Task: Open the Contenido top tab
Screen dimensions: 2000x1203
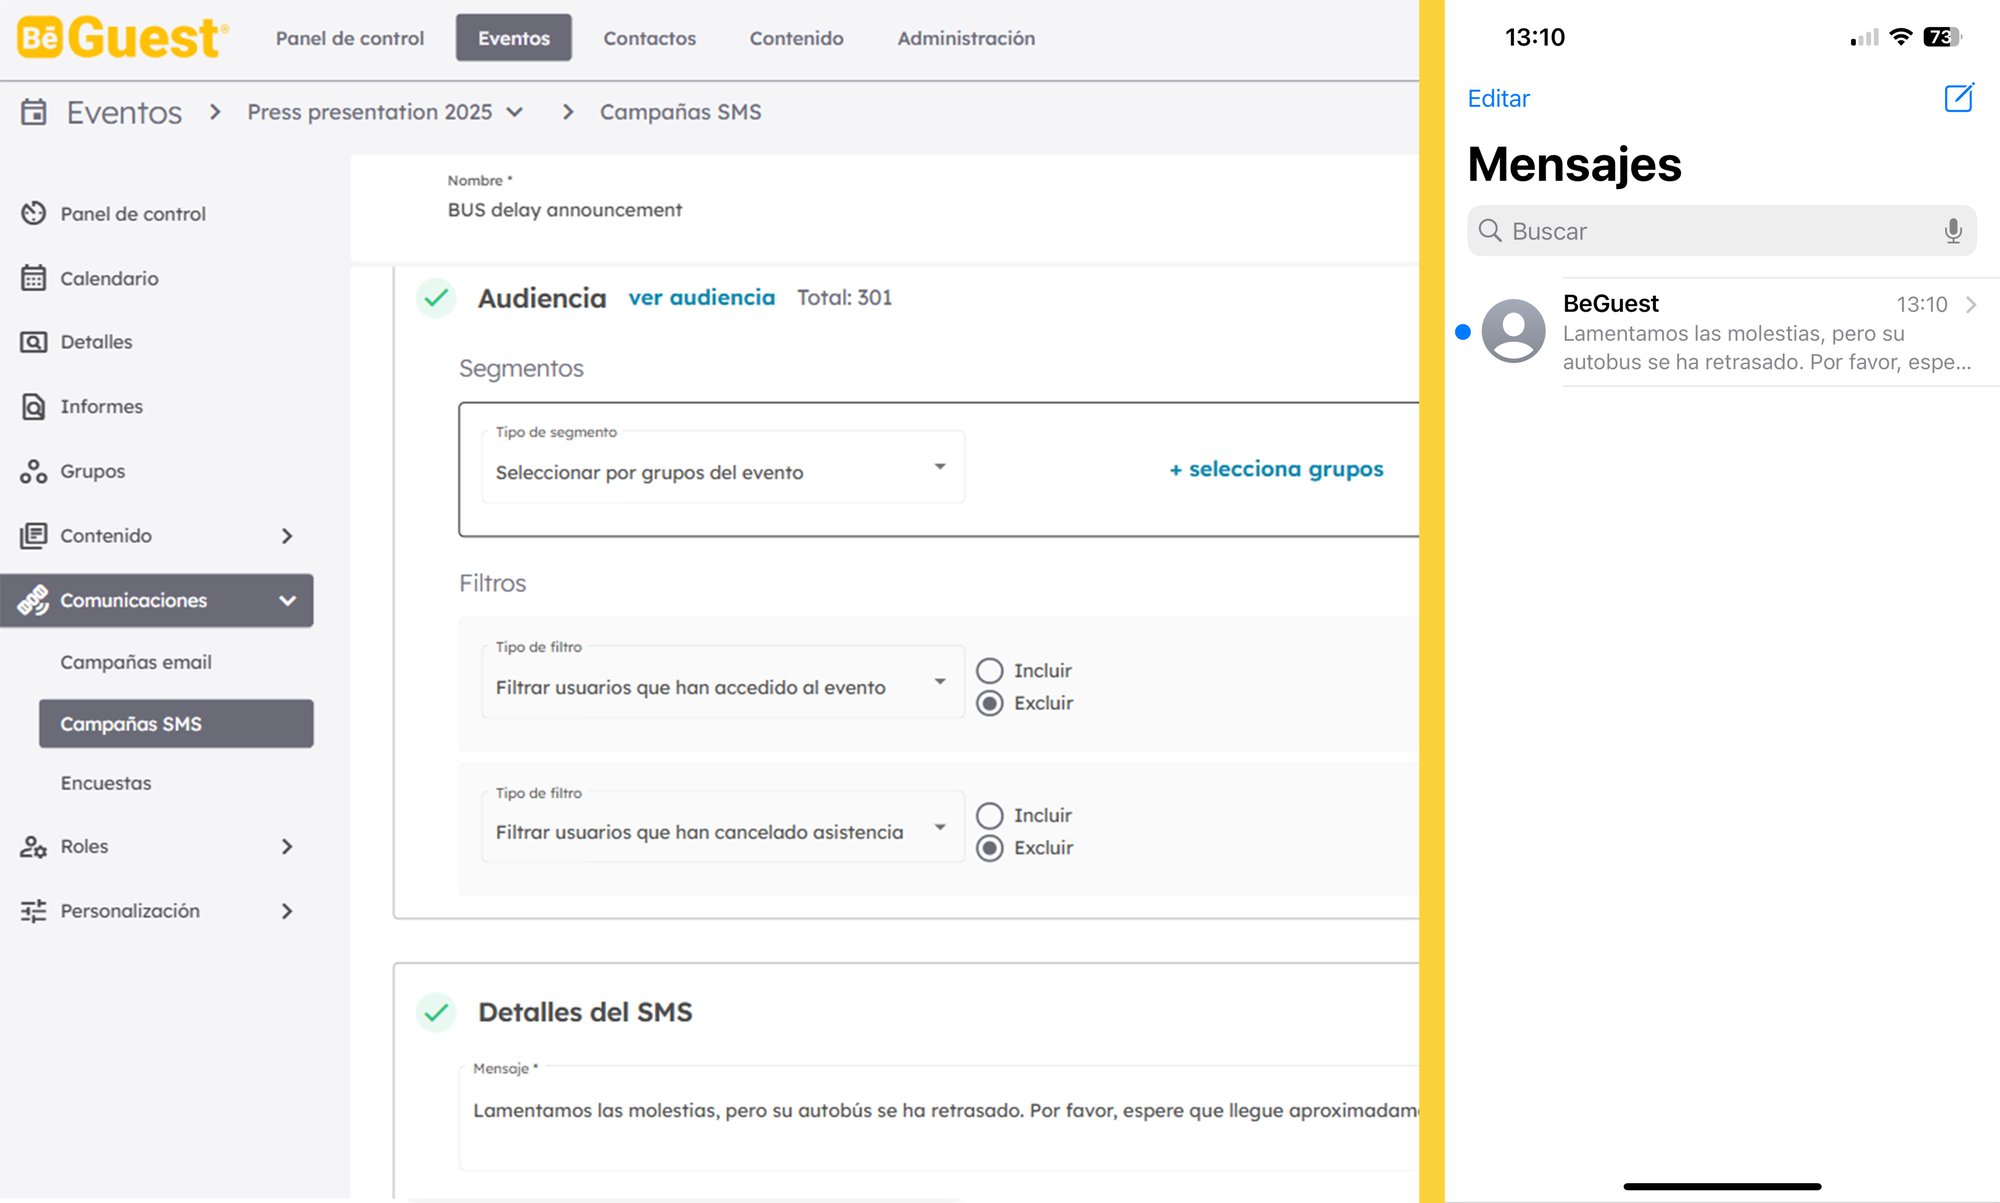Action: coord(797,38)
